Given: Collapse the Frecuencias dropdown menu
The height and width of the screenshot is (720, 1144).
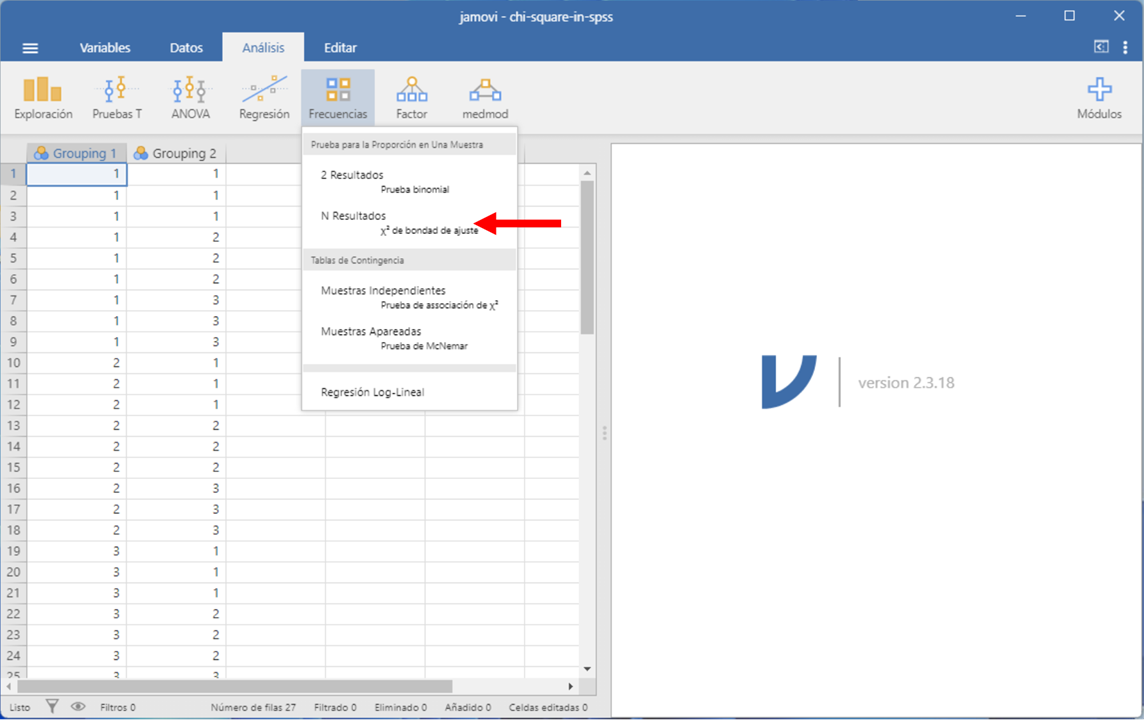Looking at the screenshot, I should 338,98.
